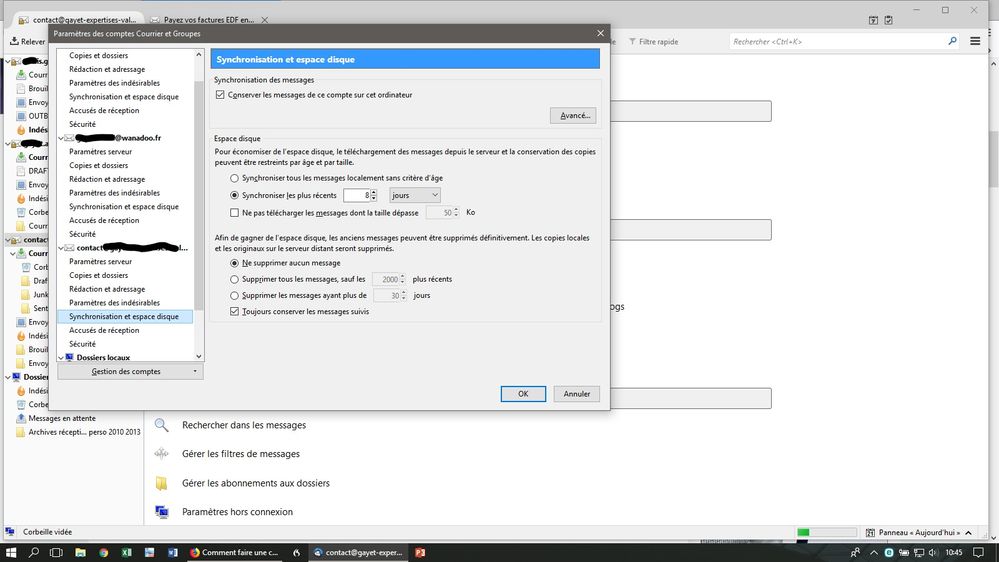This screenshot has height=562, width=999.
Task: Click Gérer les filtres de messages link
Action: pyautogui.click(x=241, y=454)
